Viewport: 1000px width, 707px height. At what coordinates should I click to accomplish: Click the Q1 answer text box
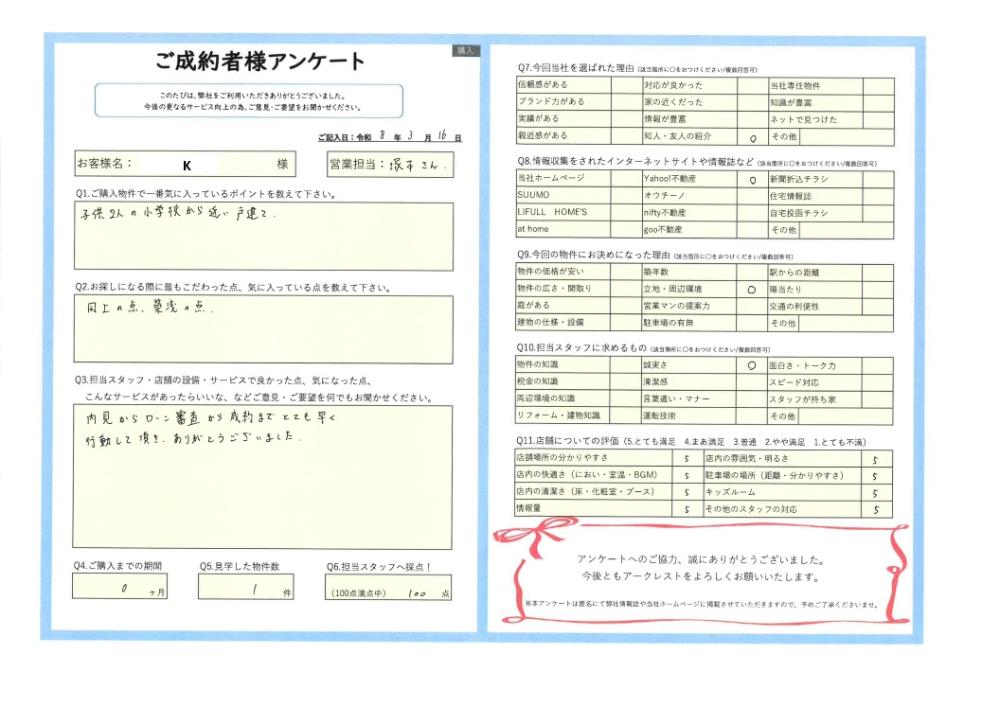point(264,237)
